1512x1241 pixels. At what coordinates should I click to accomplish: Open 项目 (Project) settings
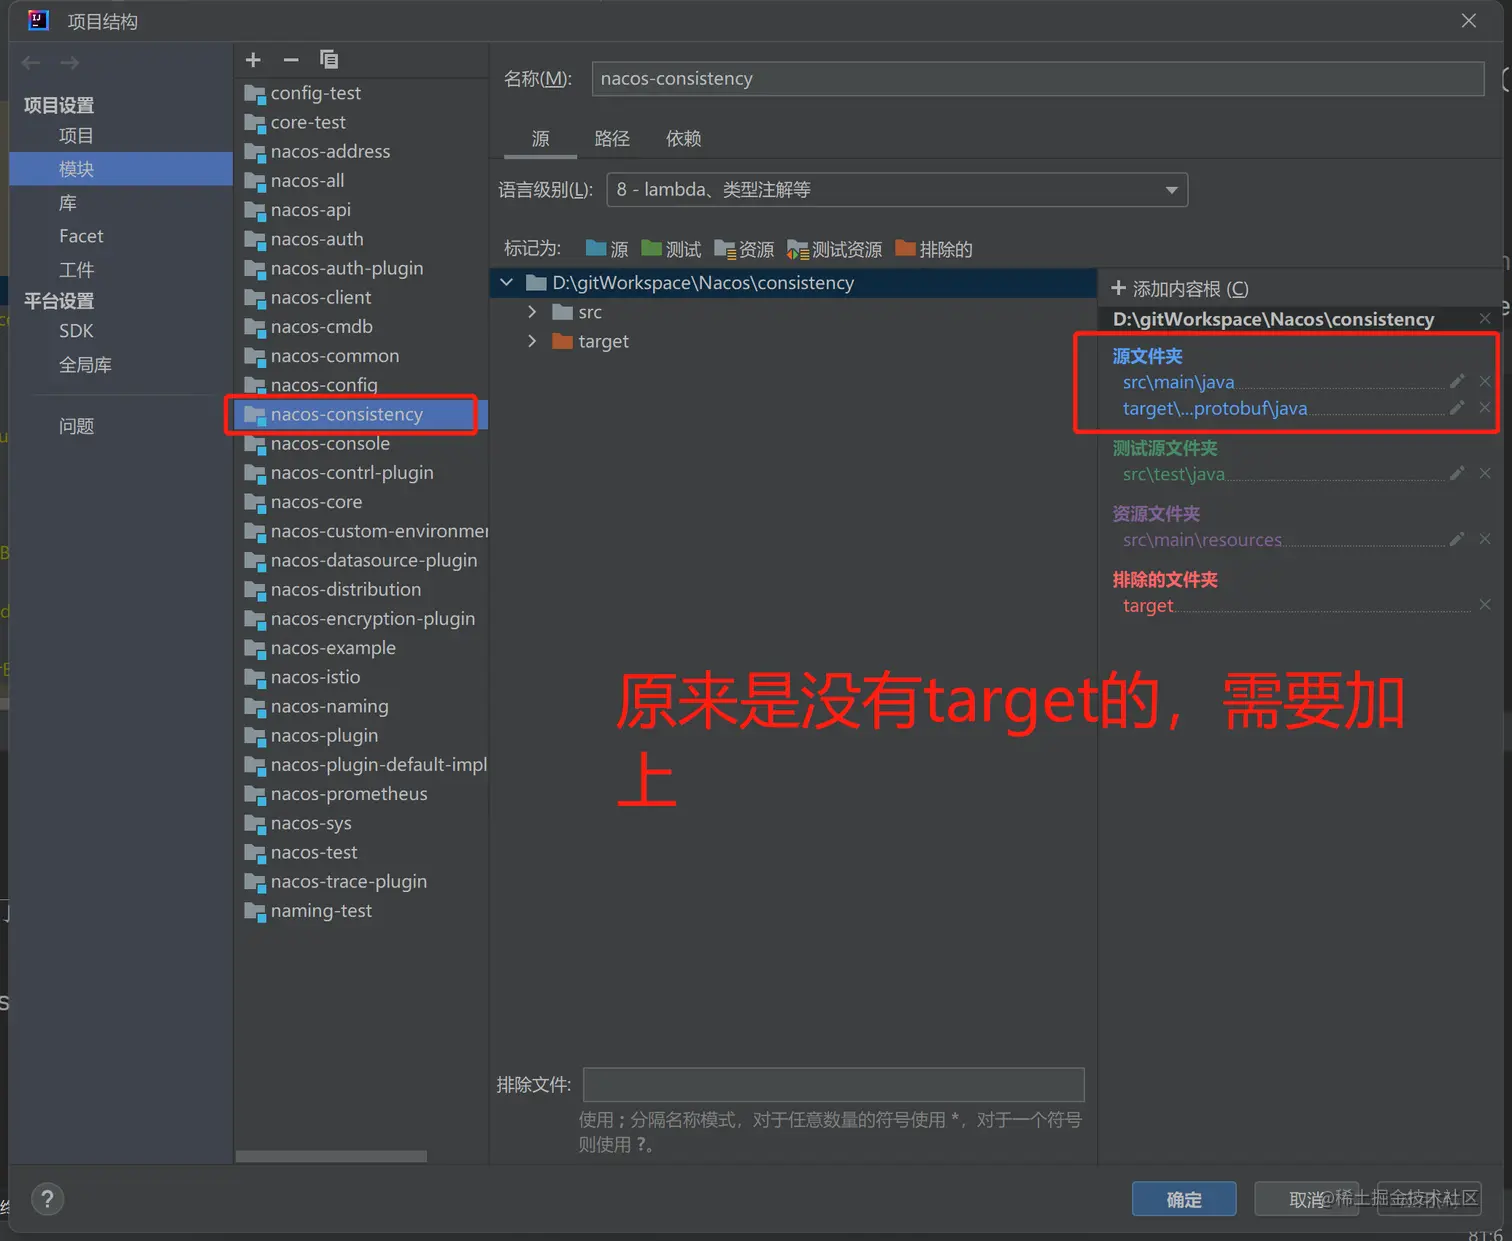point(76,136)
